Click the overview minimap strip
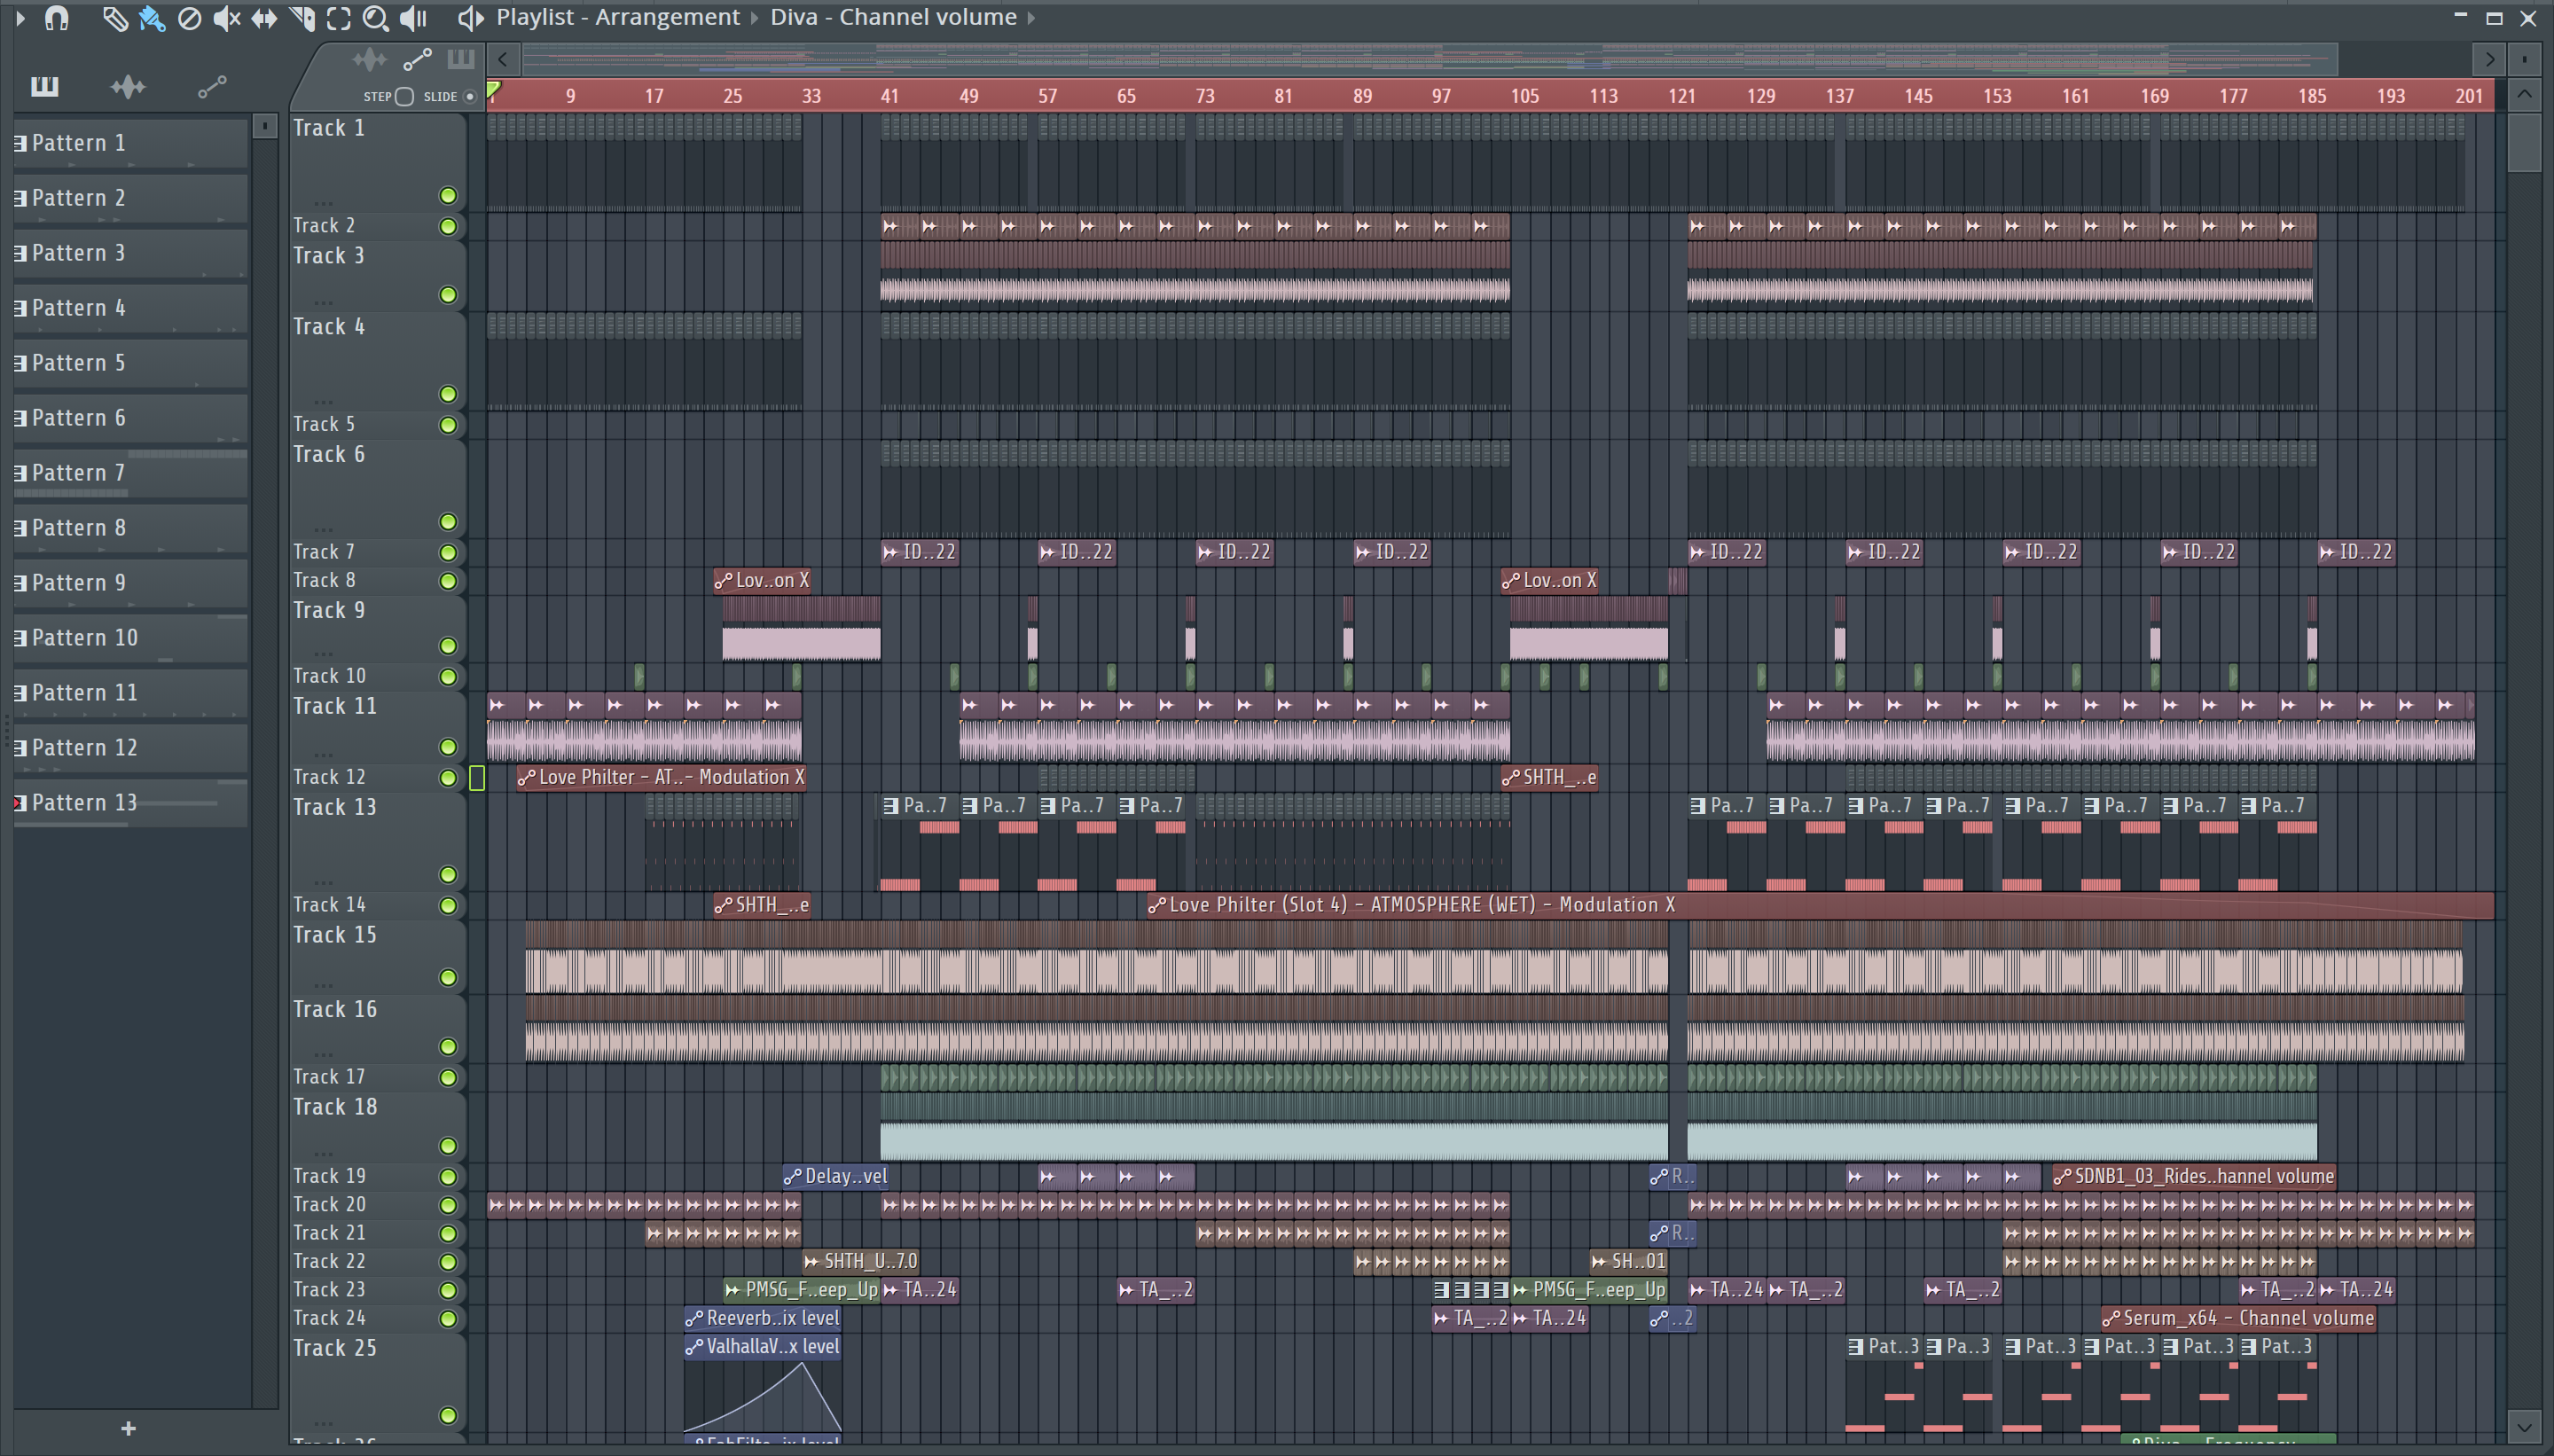2554x1456 pixels. point(1430,59)
